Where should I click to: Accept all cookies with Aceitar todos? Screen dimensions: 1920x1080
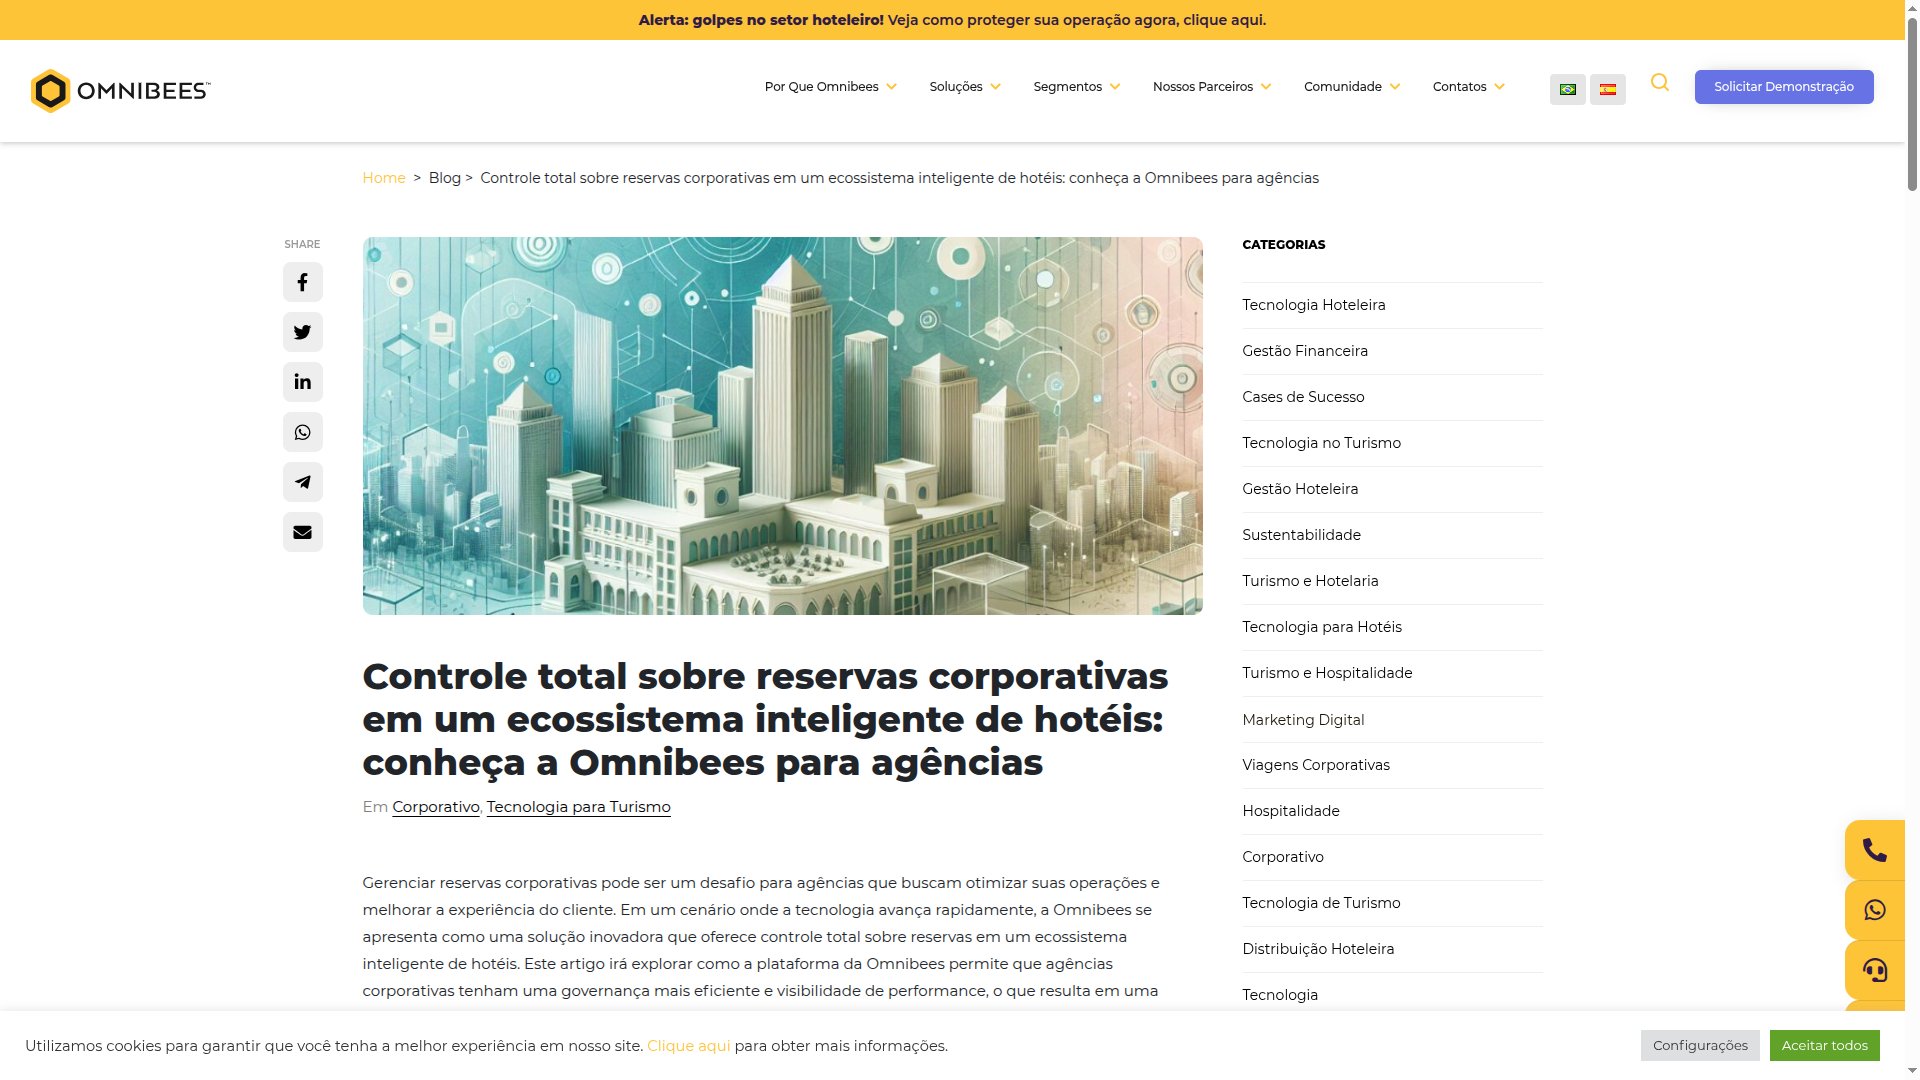(1824, 1045)
